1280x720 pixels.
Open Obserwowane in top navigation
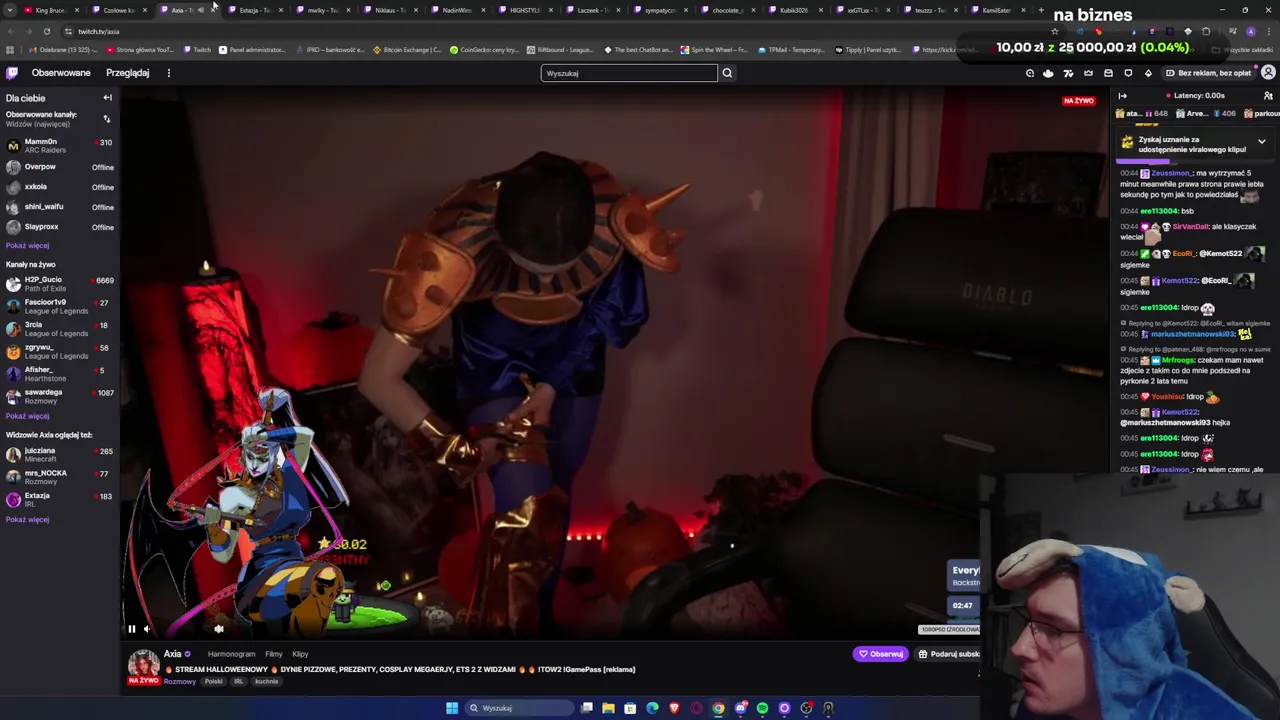[61, 73]
